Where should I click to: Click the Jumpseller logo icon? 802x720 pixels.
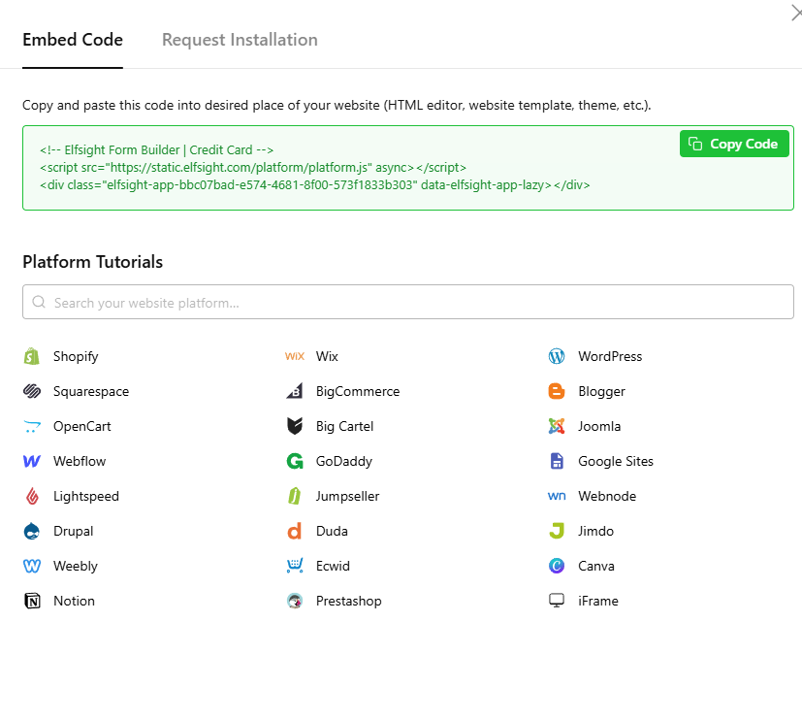(295, 496)
